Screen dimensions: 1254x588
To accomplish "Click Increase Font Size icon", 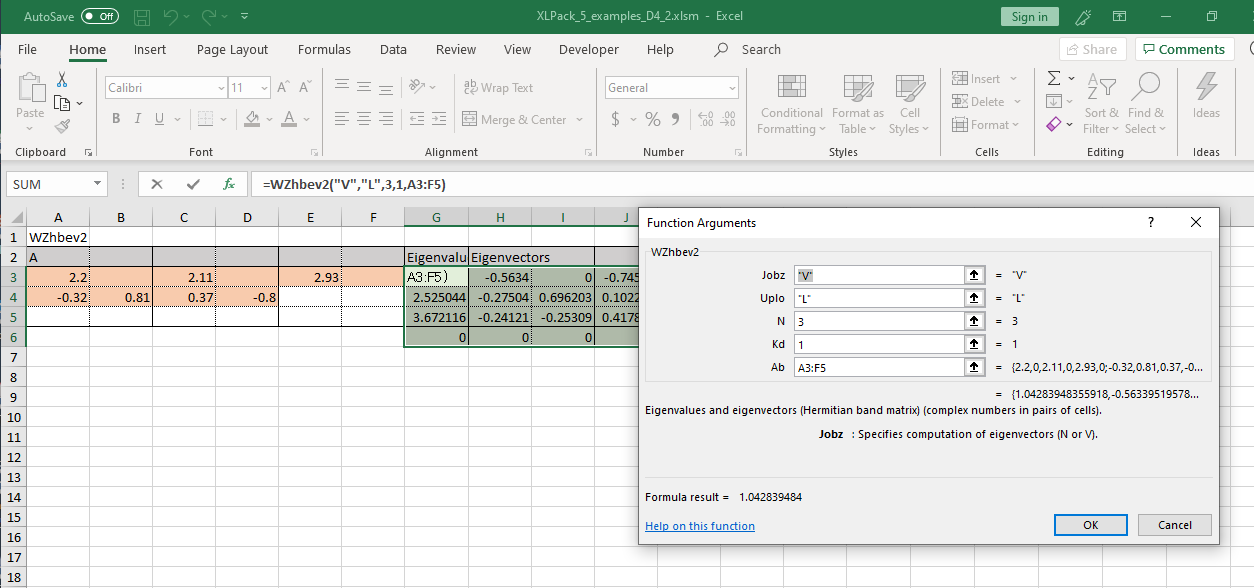I will 283,88.
